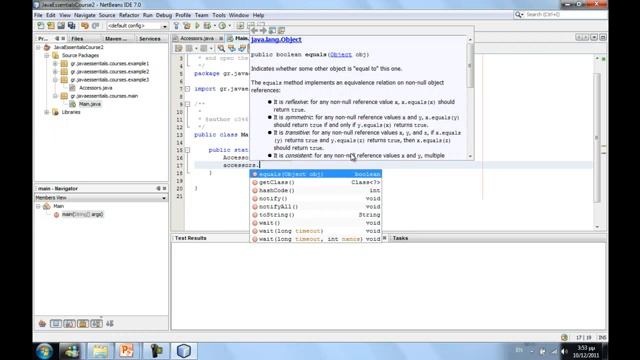Click the editor vertical scrollbar
Viewport: 640px width, 360px height.
pos(597,138)
